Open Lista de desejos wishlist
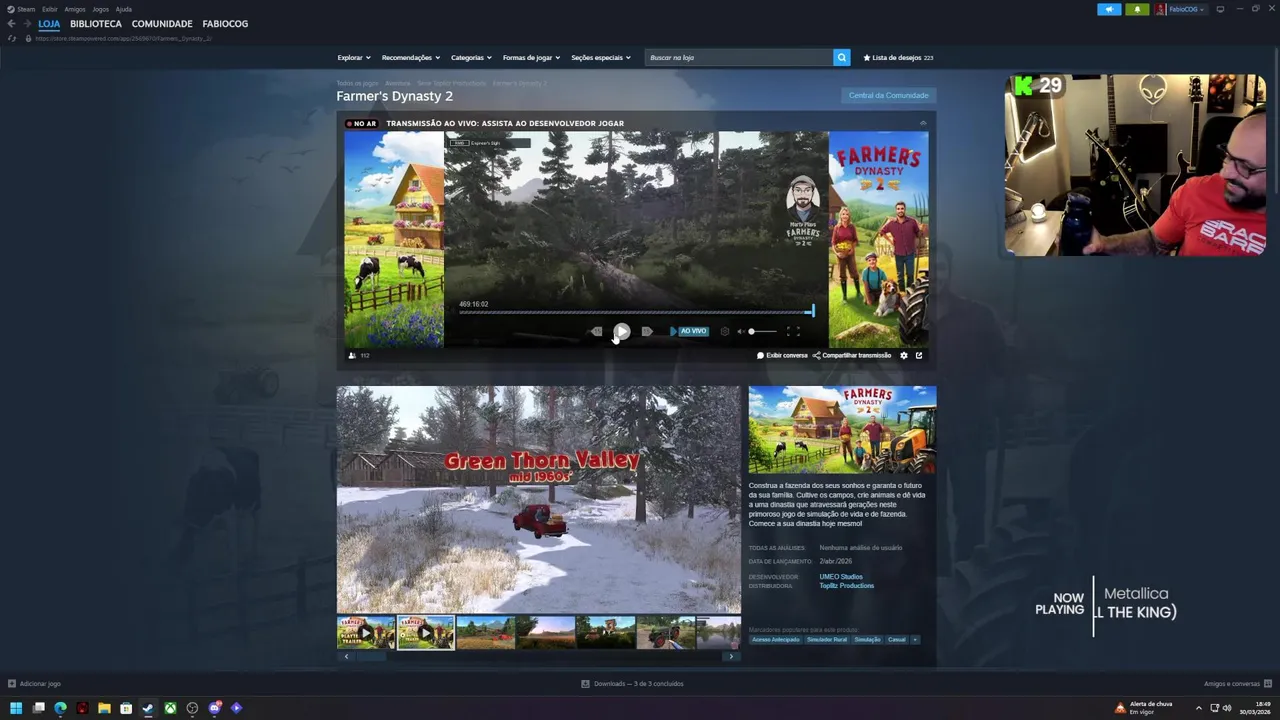The height and width of the screenshot is (720, 1280). 898,58
